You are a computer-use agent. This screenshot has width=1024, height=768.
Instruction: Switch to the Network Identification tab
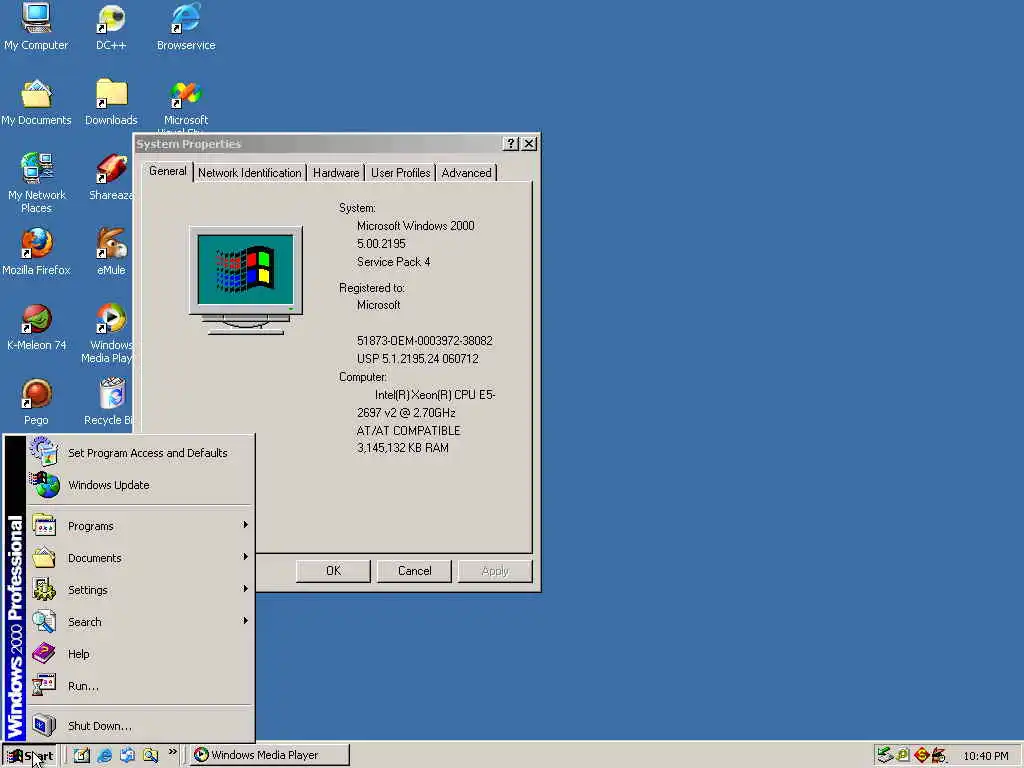tap(249, 173)
